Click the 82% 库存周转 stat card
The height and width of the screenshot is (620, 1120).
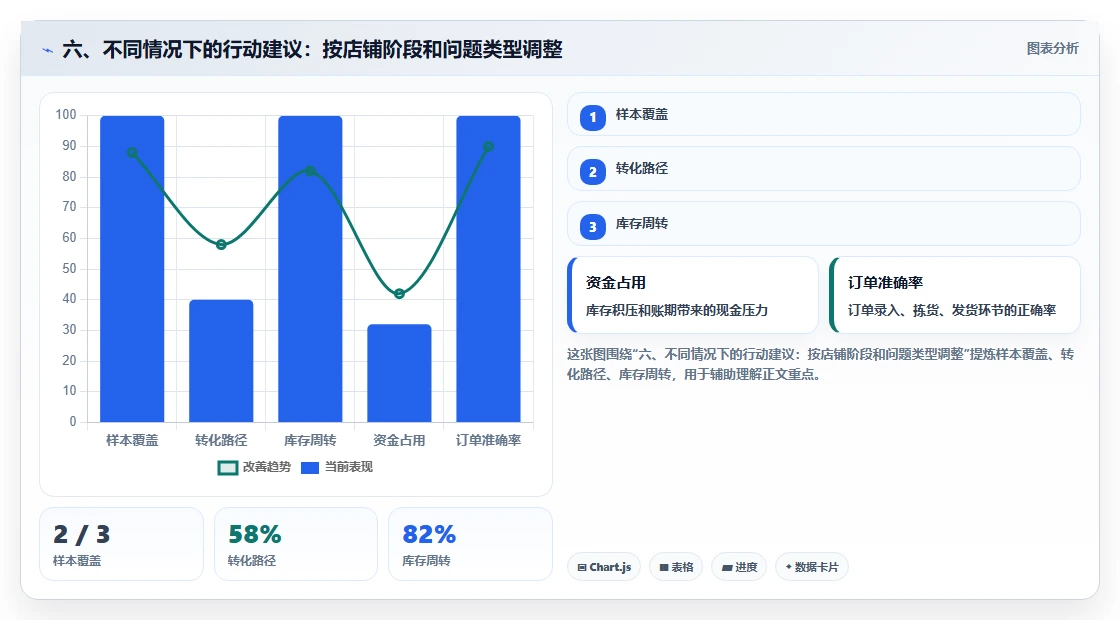pyautogui.click(x=470, y=544)
